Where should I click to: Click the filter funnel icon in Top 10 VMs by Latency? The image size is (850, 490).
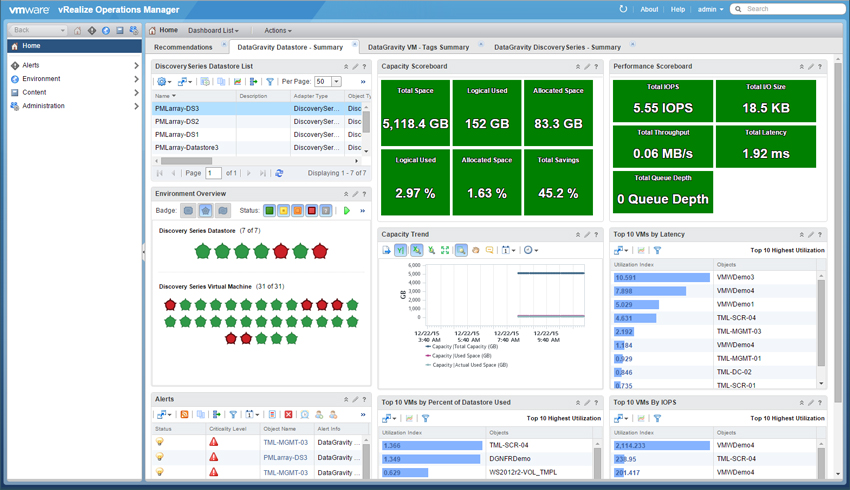tap(657, 250)
